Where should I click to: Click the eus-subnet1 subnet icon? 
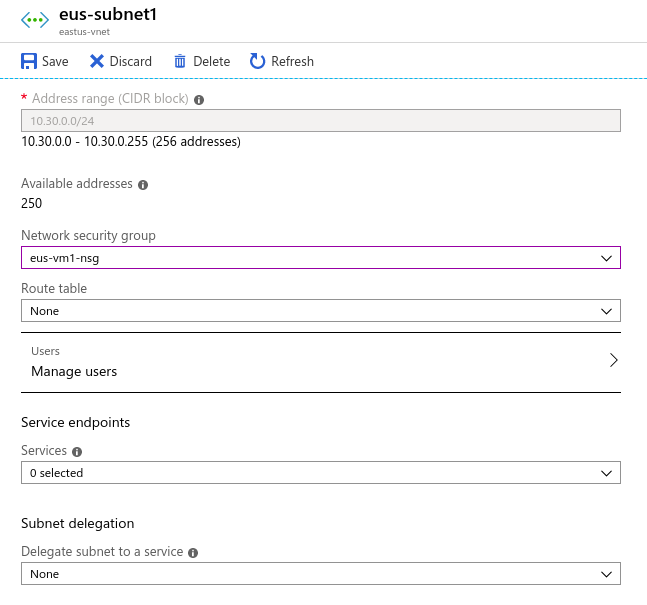(x=35, y=20)
